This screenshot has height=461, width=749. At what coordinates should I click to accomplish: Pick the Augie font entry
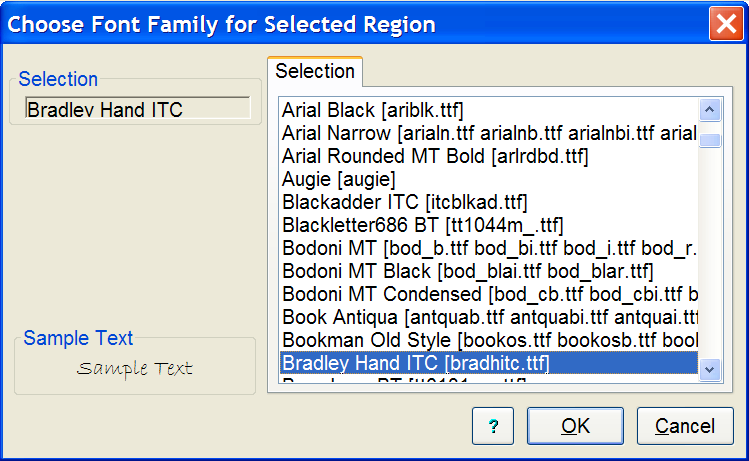coord(339,179)
